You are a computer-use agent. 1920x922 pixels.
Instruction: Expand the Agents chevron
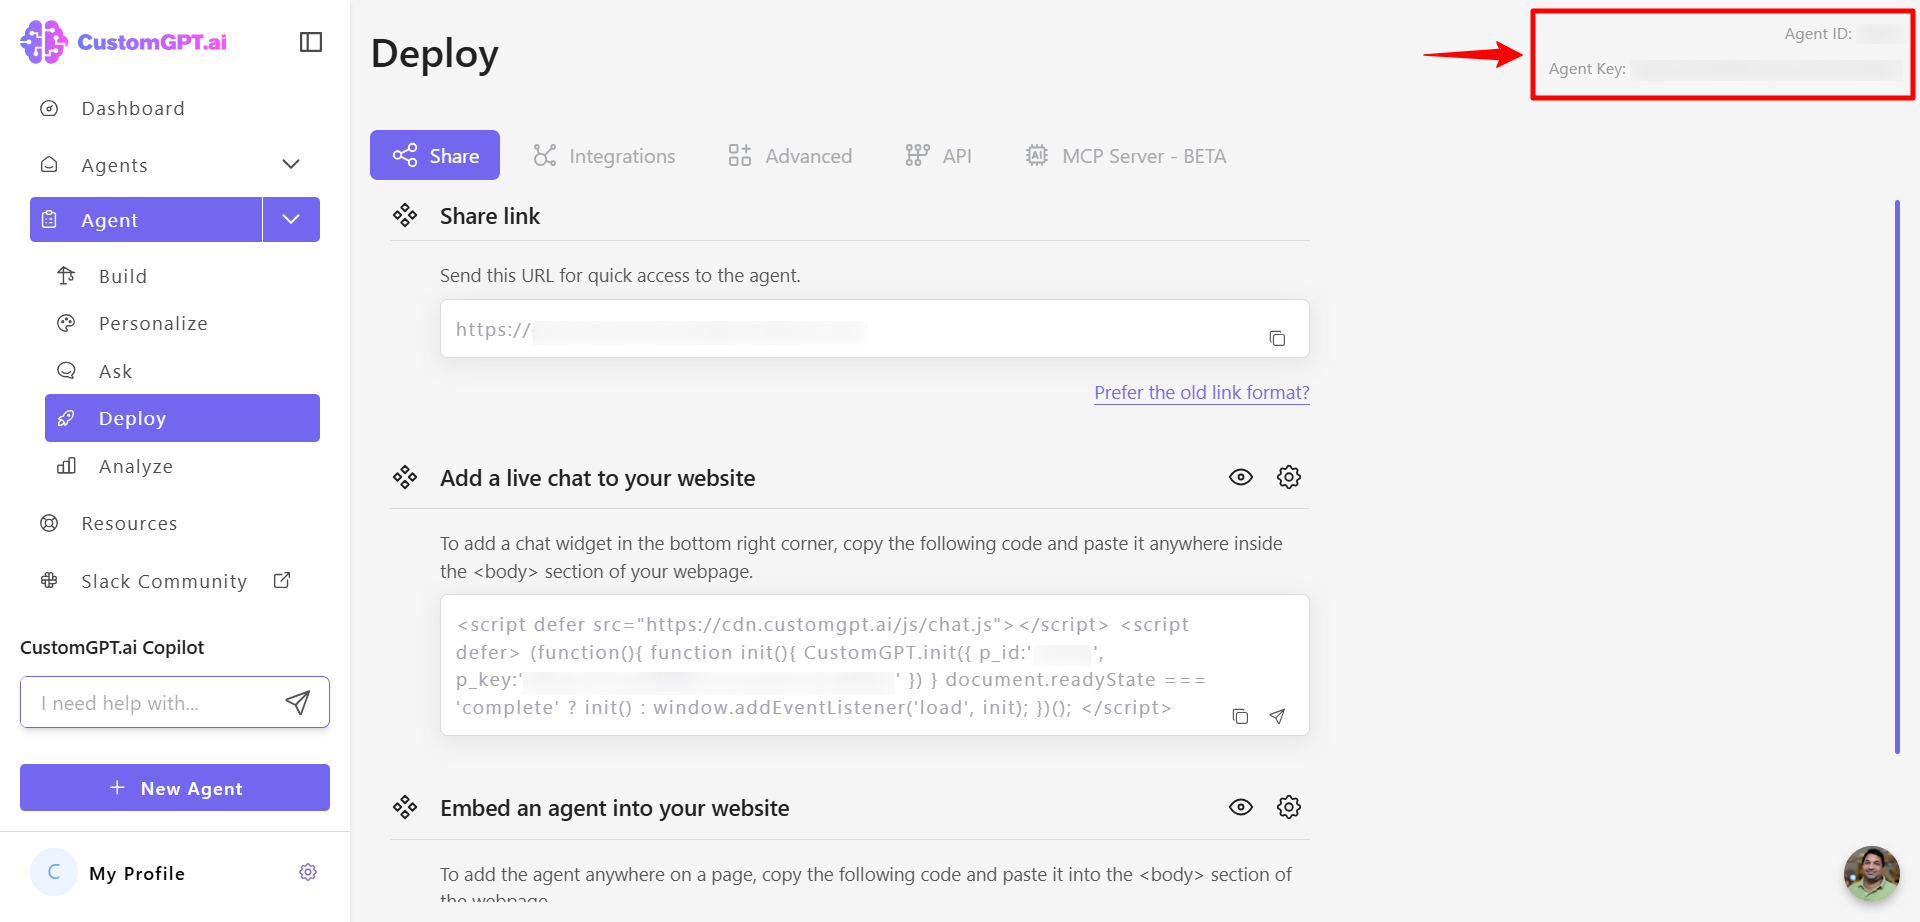(291, 164)
